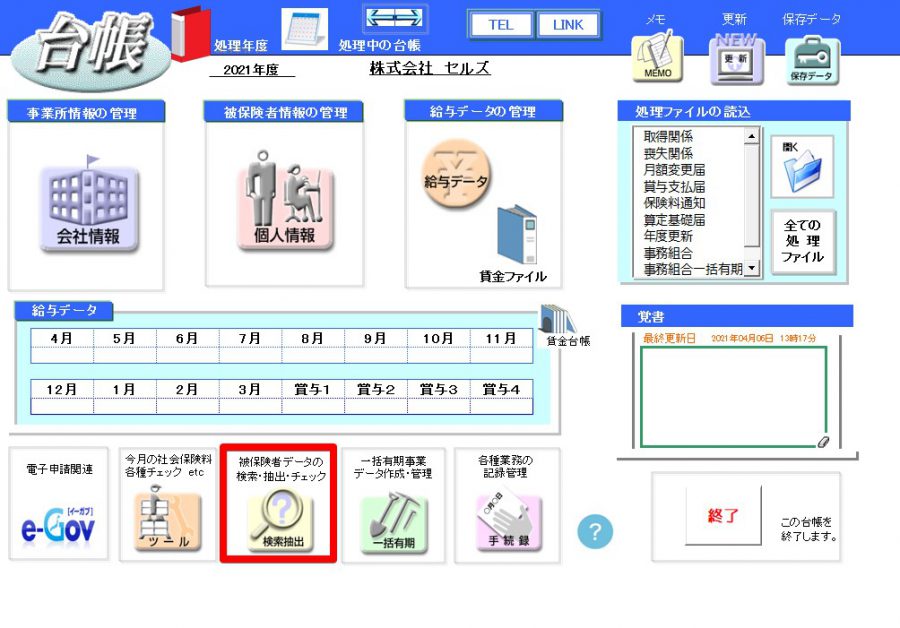
Task: Click the 給与データ round icon
Action: (456, 175)
